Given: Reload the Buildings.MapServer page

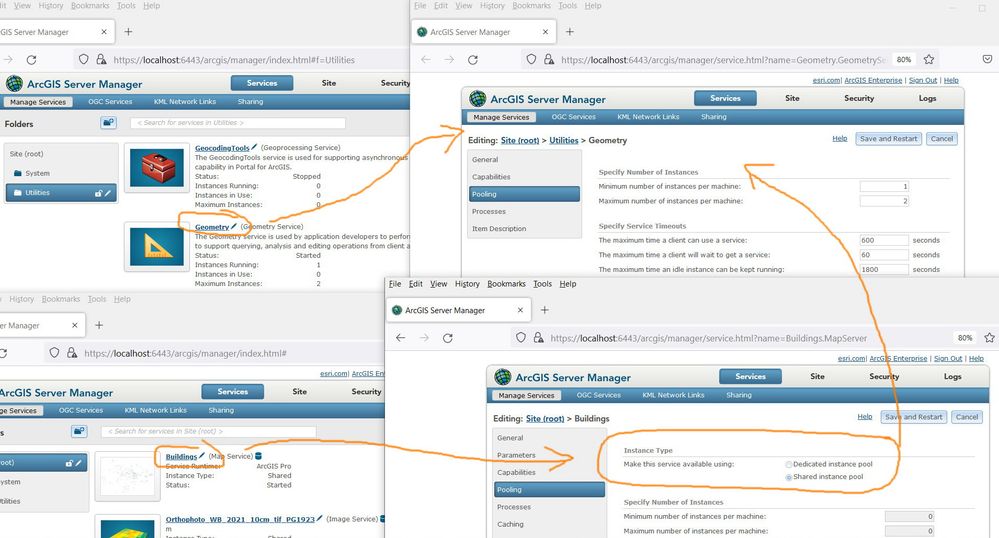Looking at the screenshot, I should click(x=448, y=338).
